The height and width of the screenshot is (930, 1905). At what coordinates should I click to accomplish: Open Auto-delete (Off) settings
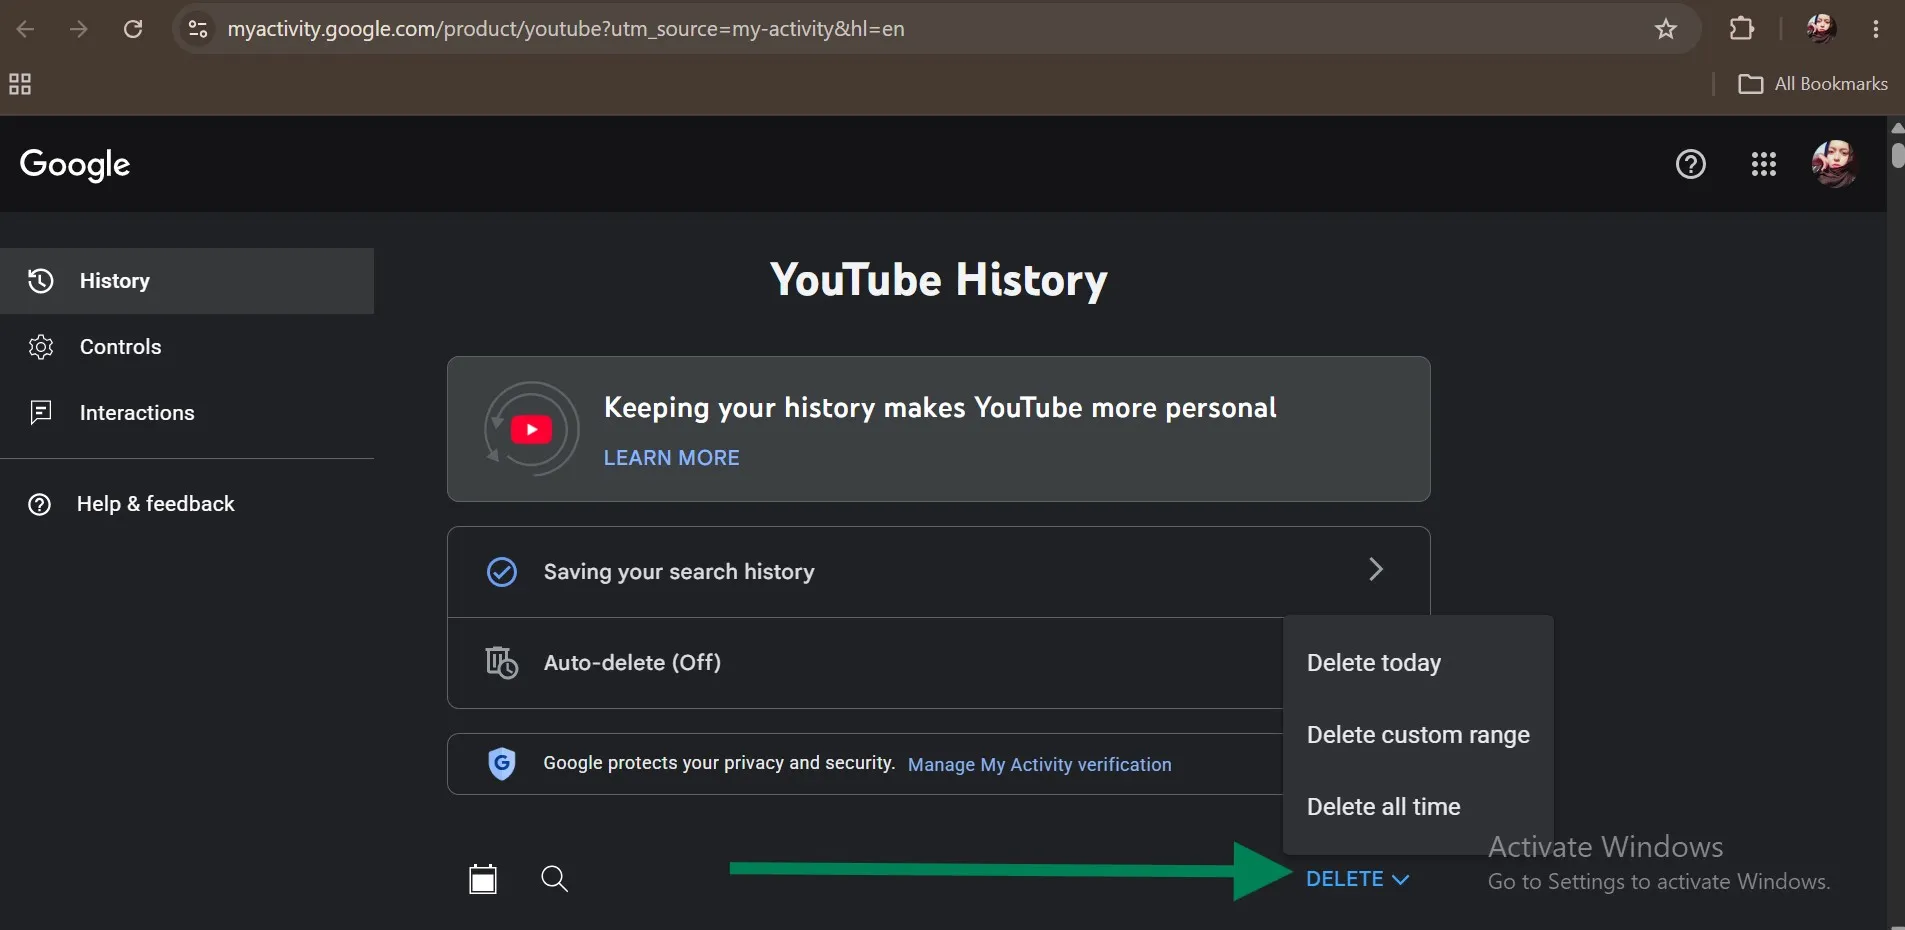tap(865, 663)
